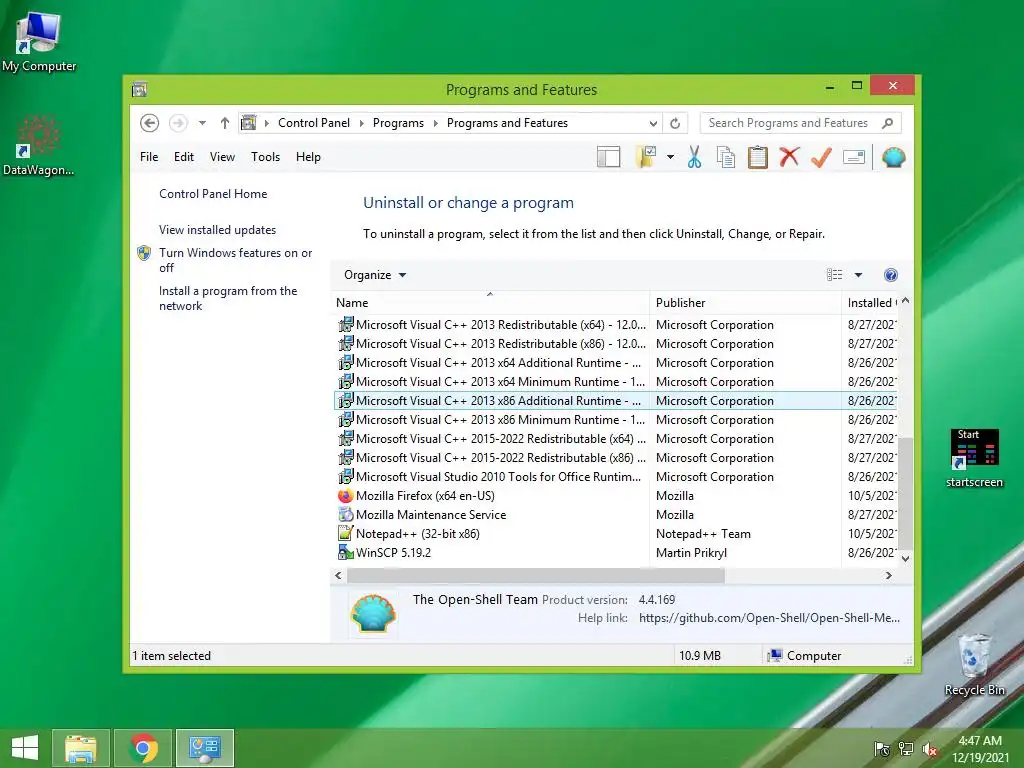Viewport: 1024px width, 768px height.
Task: Open the View menu
Action: point(222,157)
